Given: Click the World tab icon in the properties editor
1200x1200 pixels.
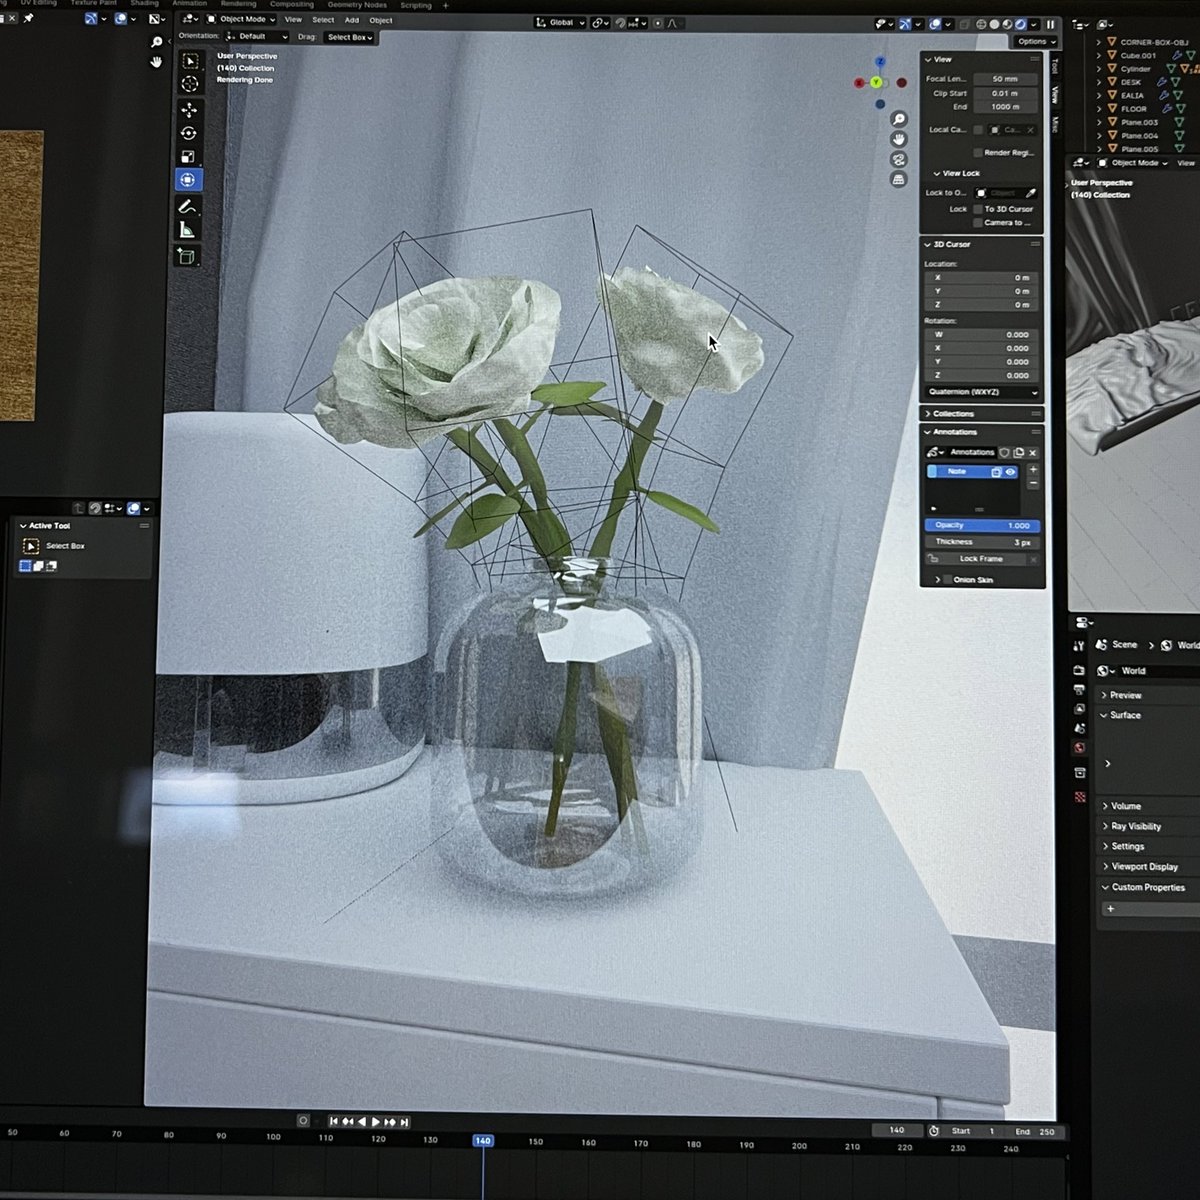Looking at the screenshot, I should click(x=1079, y=748).
